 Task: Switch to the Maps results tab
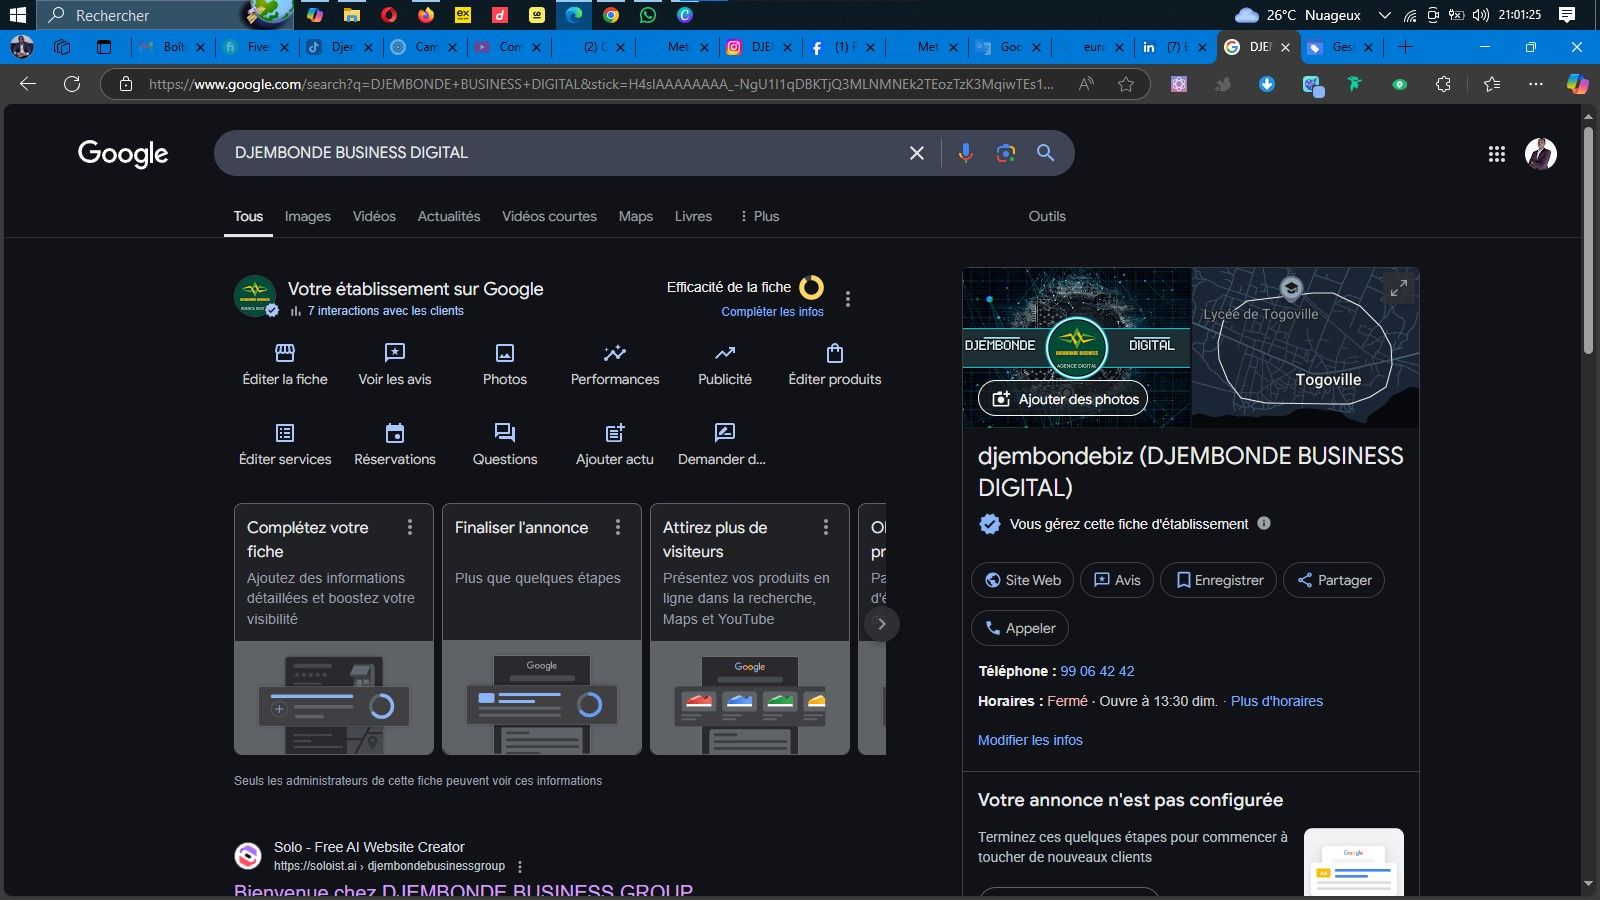635,216
